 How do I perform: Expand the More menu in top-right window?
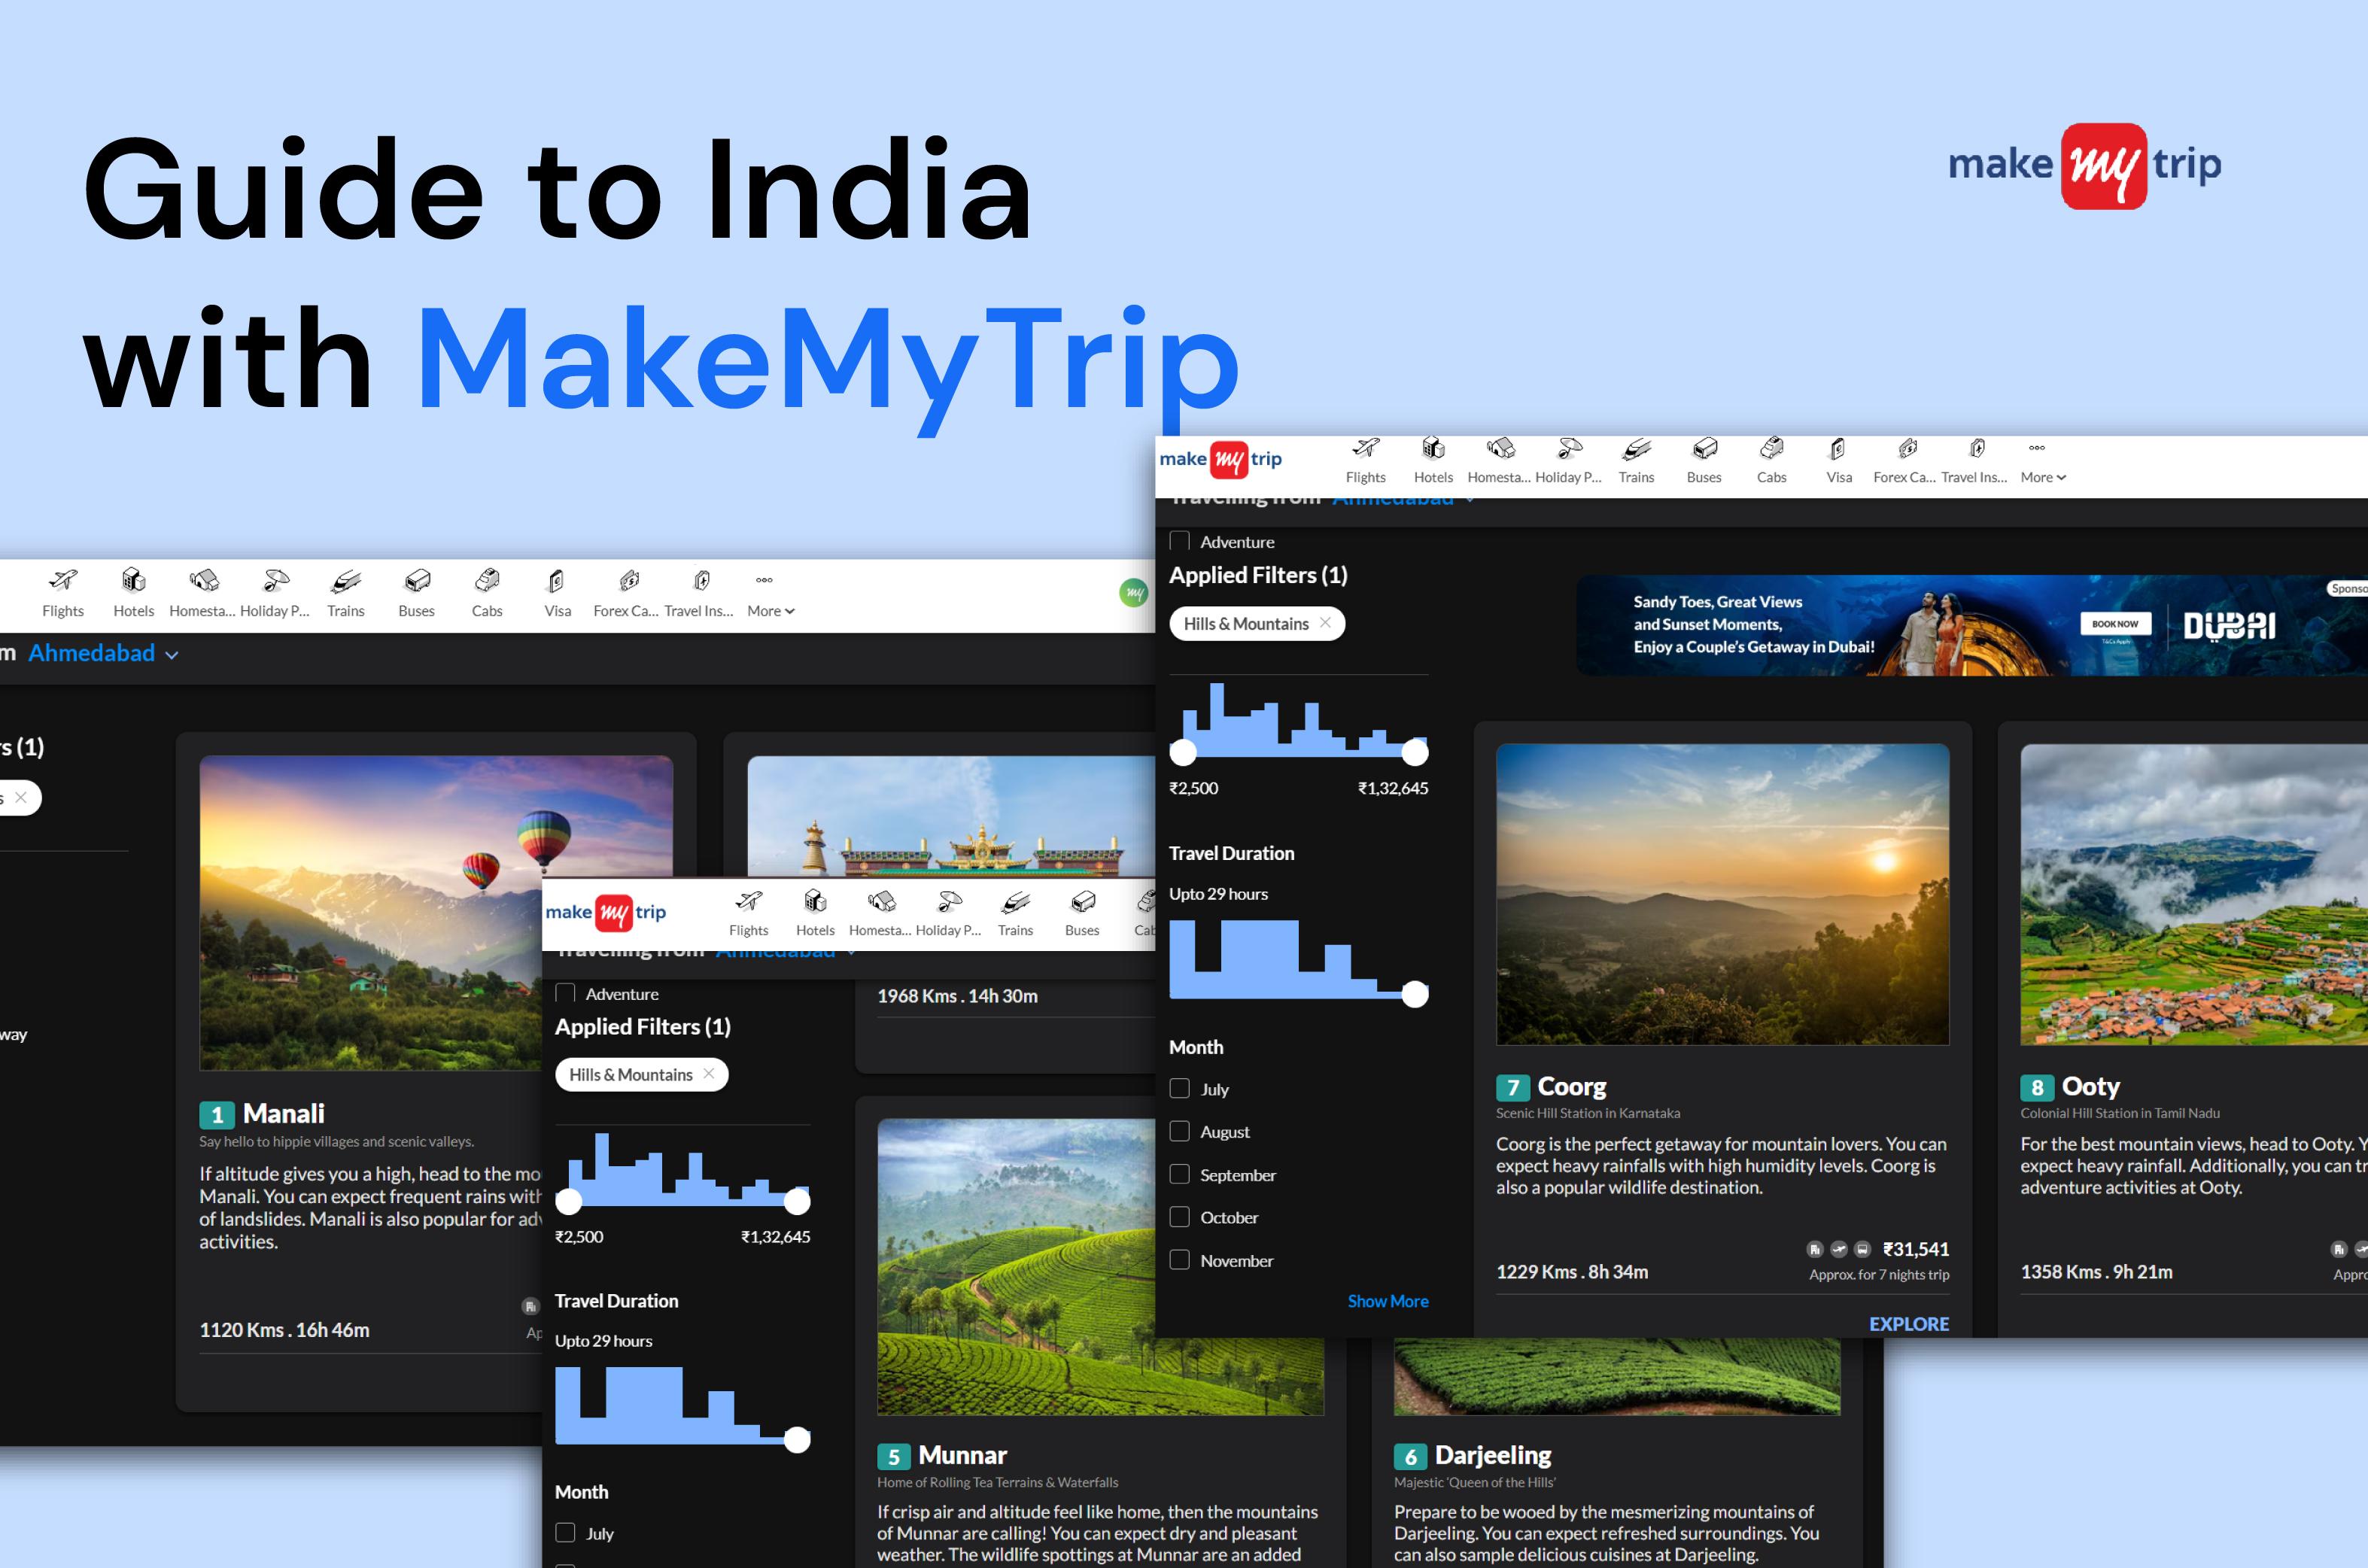2042,461
